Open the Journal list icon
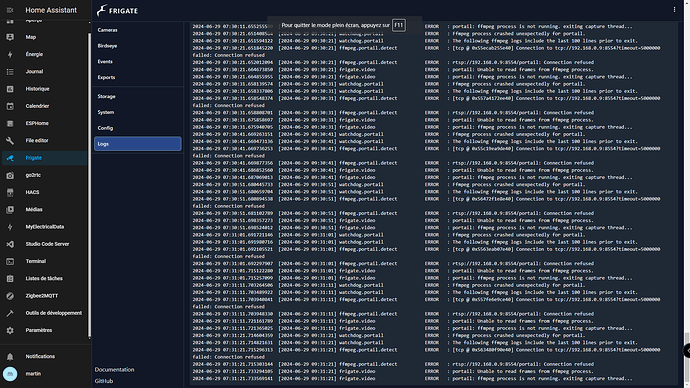Screen dimensions: 690x388 tap(10, 72)
